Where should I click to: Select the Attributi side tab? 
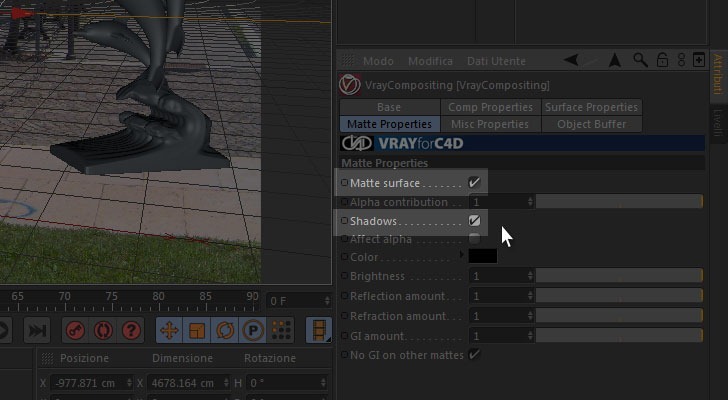click(718, 74)
